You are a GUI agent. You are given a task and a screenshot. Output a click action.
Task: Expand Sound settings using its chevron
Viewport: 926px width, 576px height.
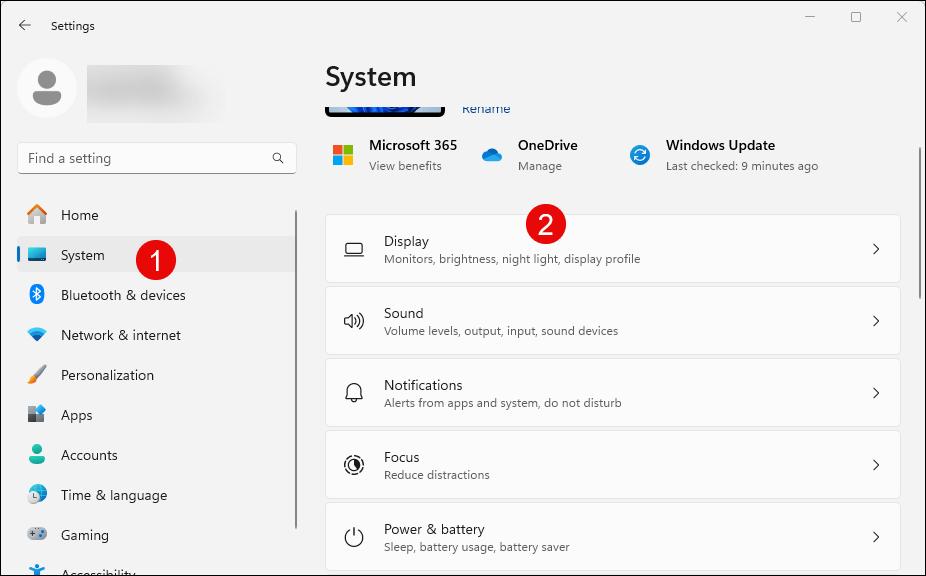(875, 321)
